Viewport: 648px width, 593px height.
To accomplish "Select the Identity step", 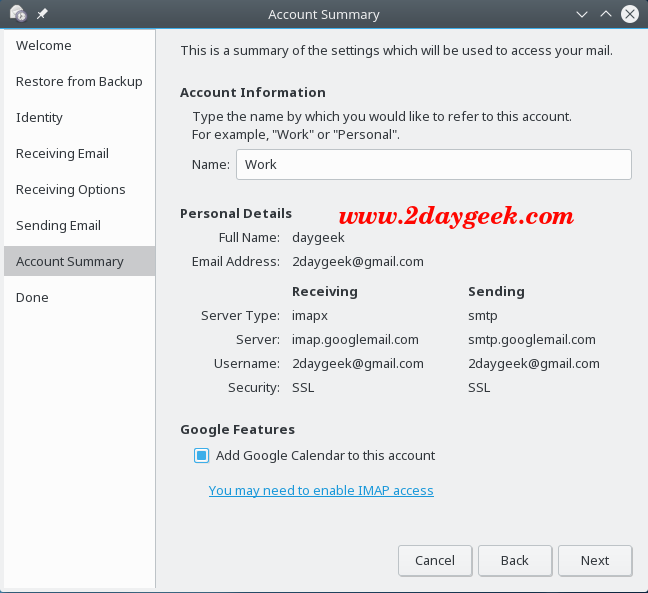I will pyautogui.click(x=80, y=117).
